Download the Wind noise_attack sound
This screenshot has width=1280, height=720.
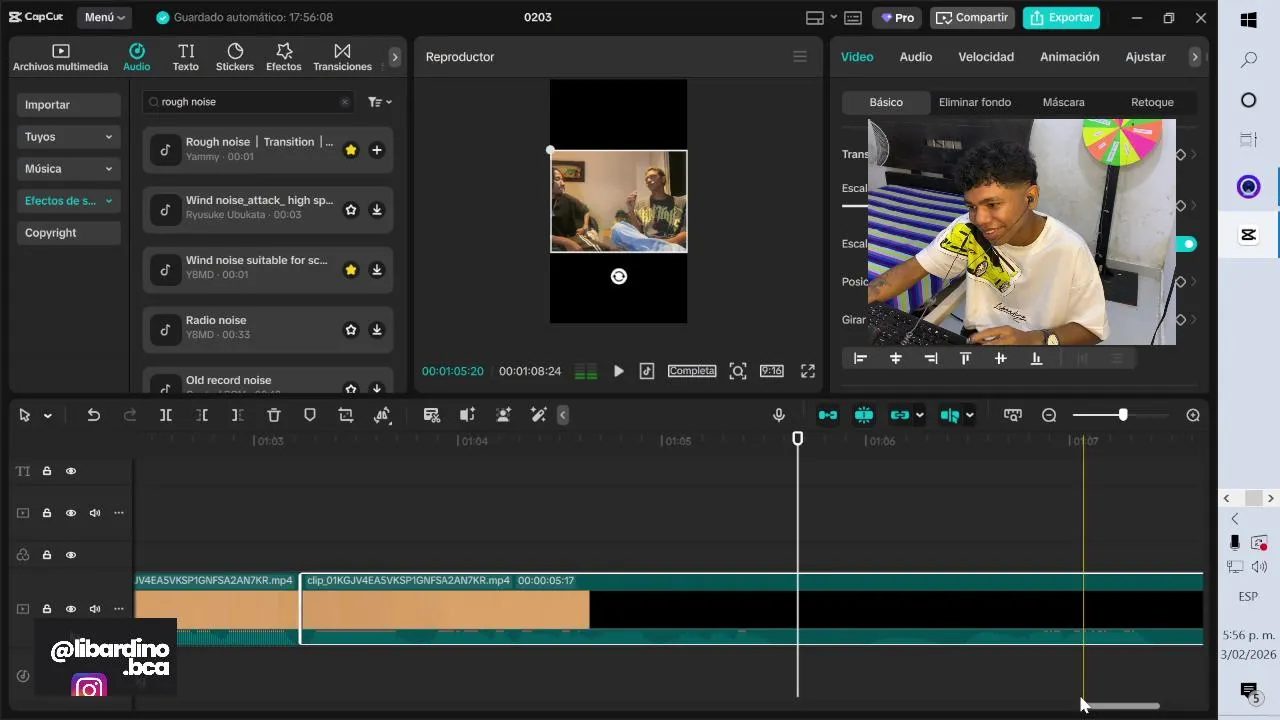(x=377, y=210)
